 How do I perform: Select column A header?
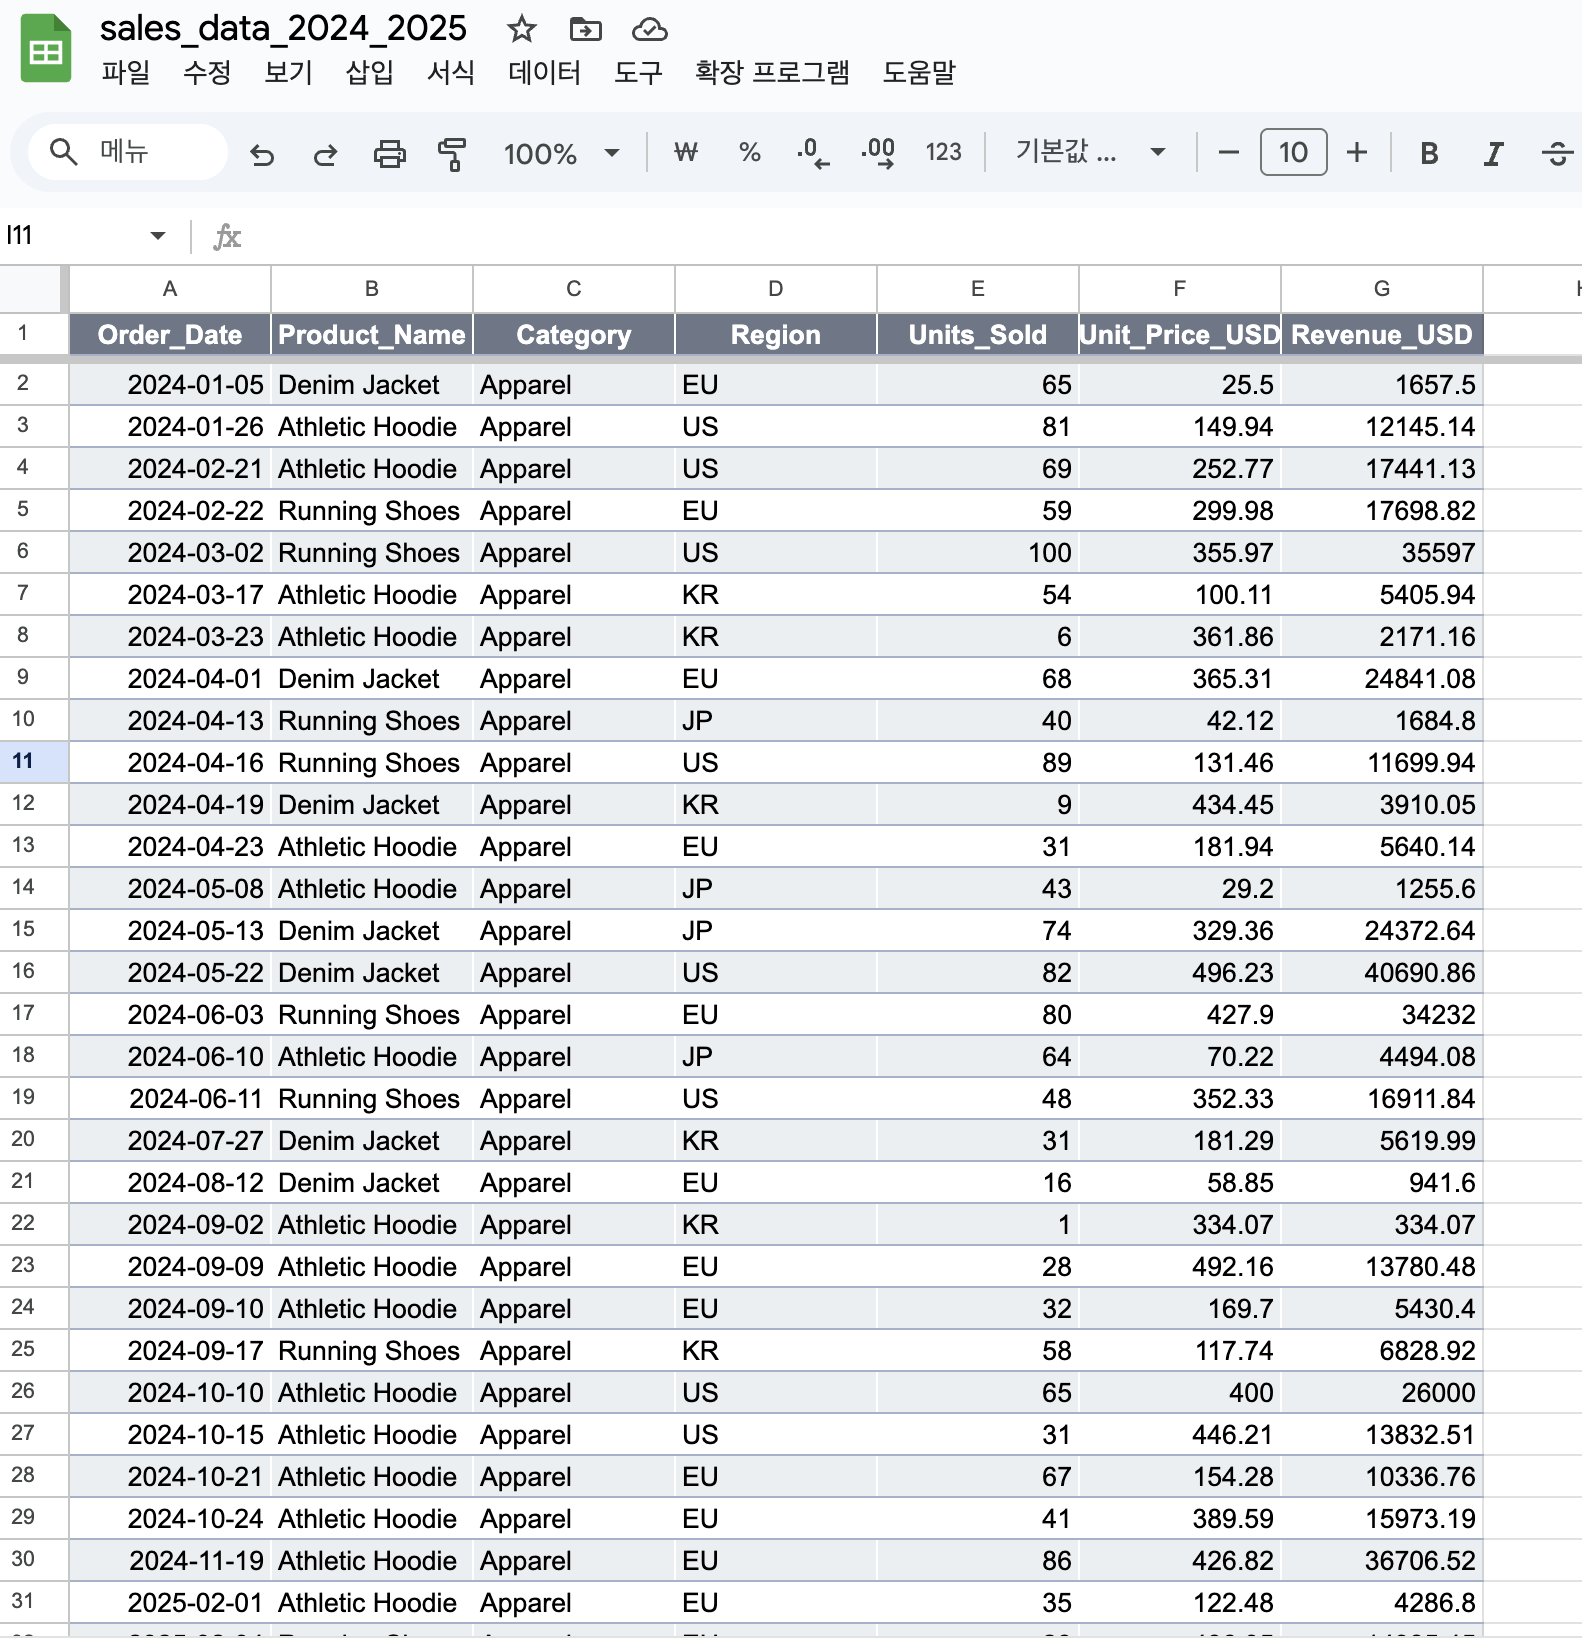pos(170,289)
